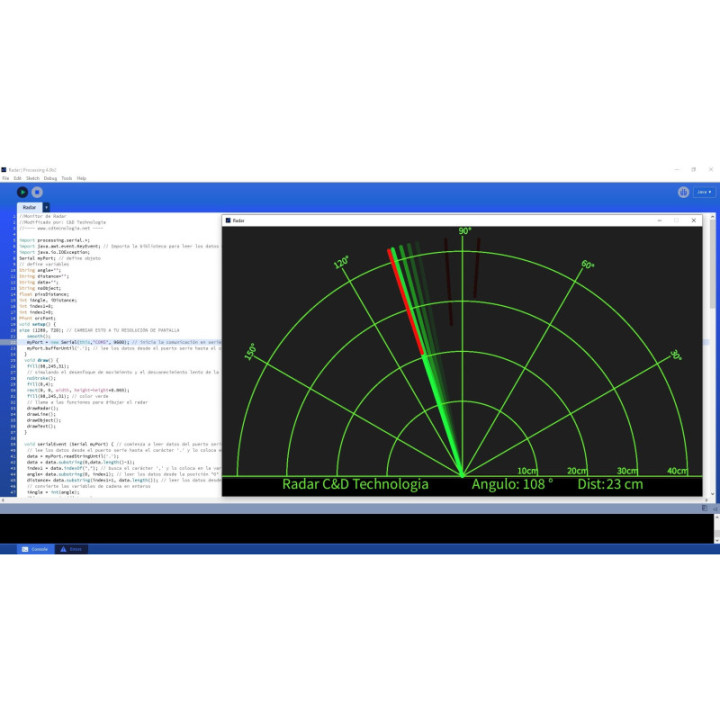Click the 150° label on radar
Screen dimensions: 720x720
pyautogui.click(x=251, y=352)
